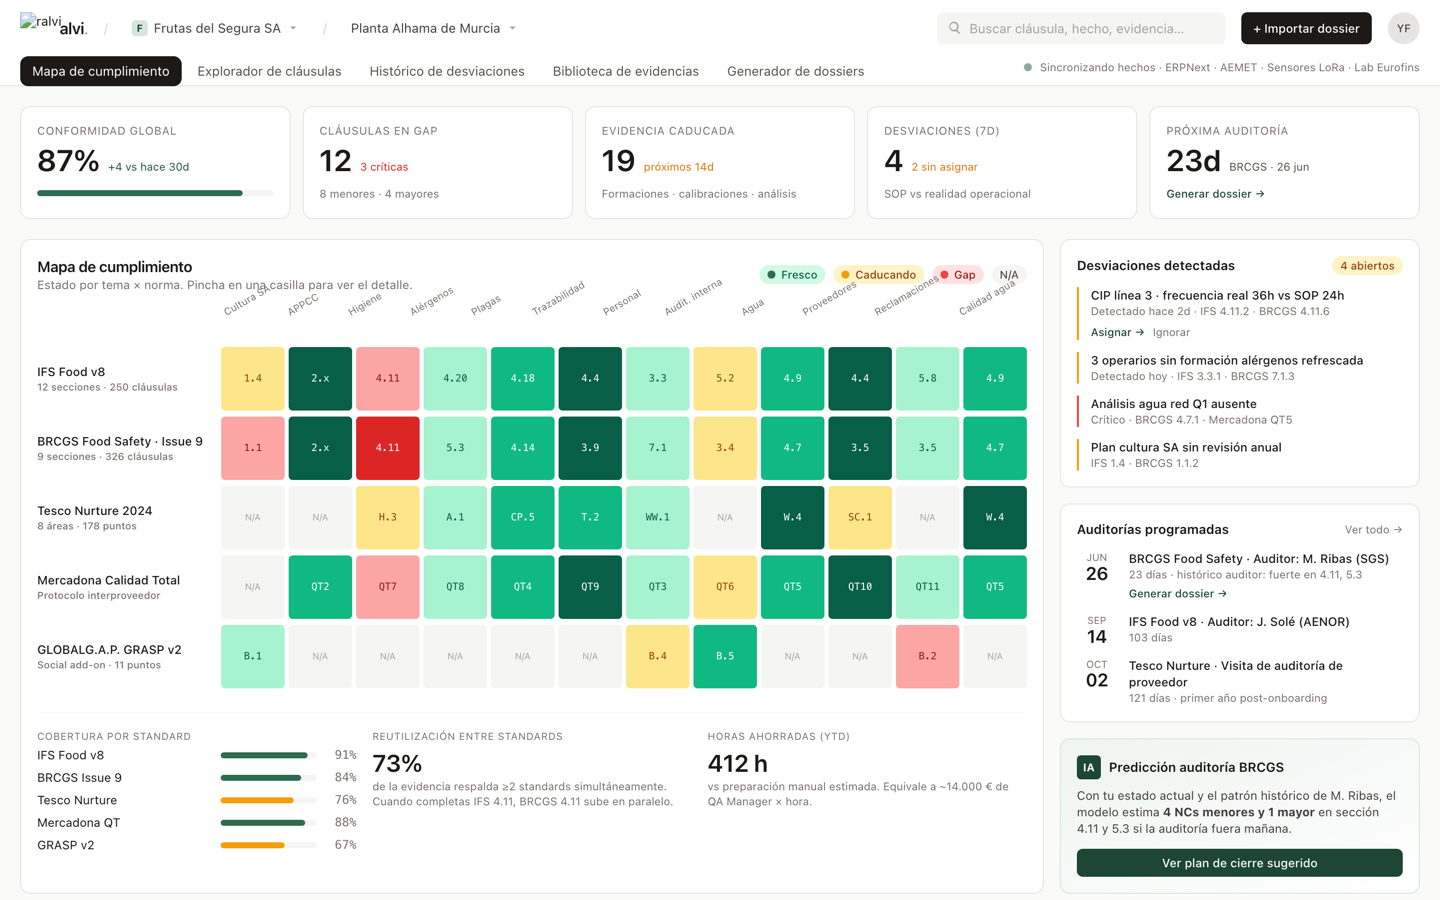
Task: Focus the Buscar cláusula search field
Action: [1081, 28]
